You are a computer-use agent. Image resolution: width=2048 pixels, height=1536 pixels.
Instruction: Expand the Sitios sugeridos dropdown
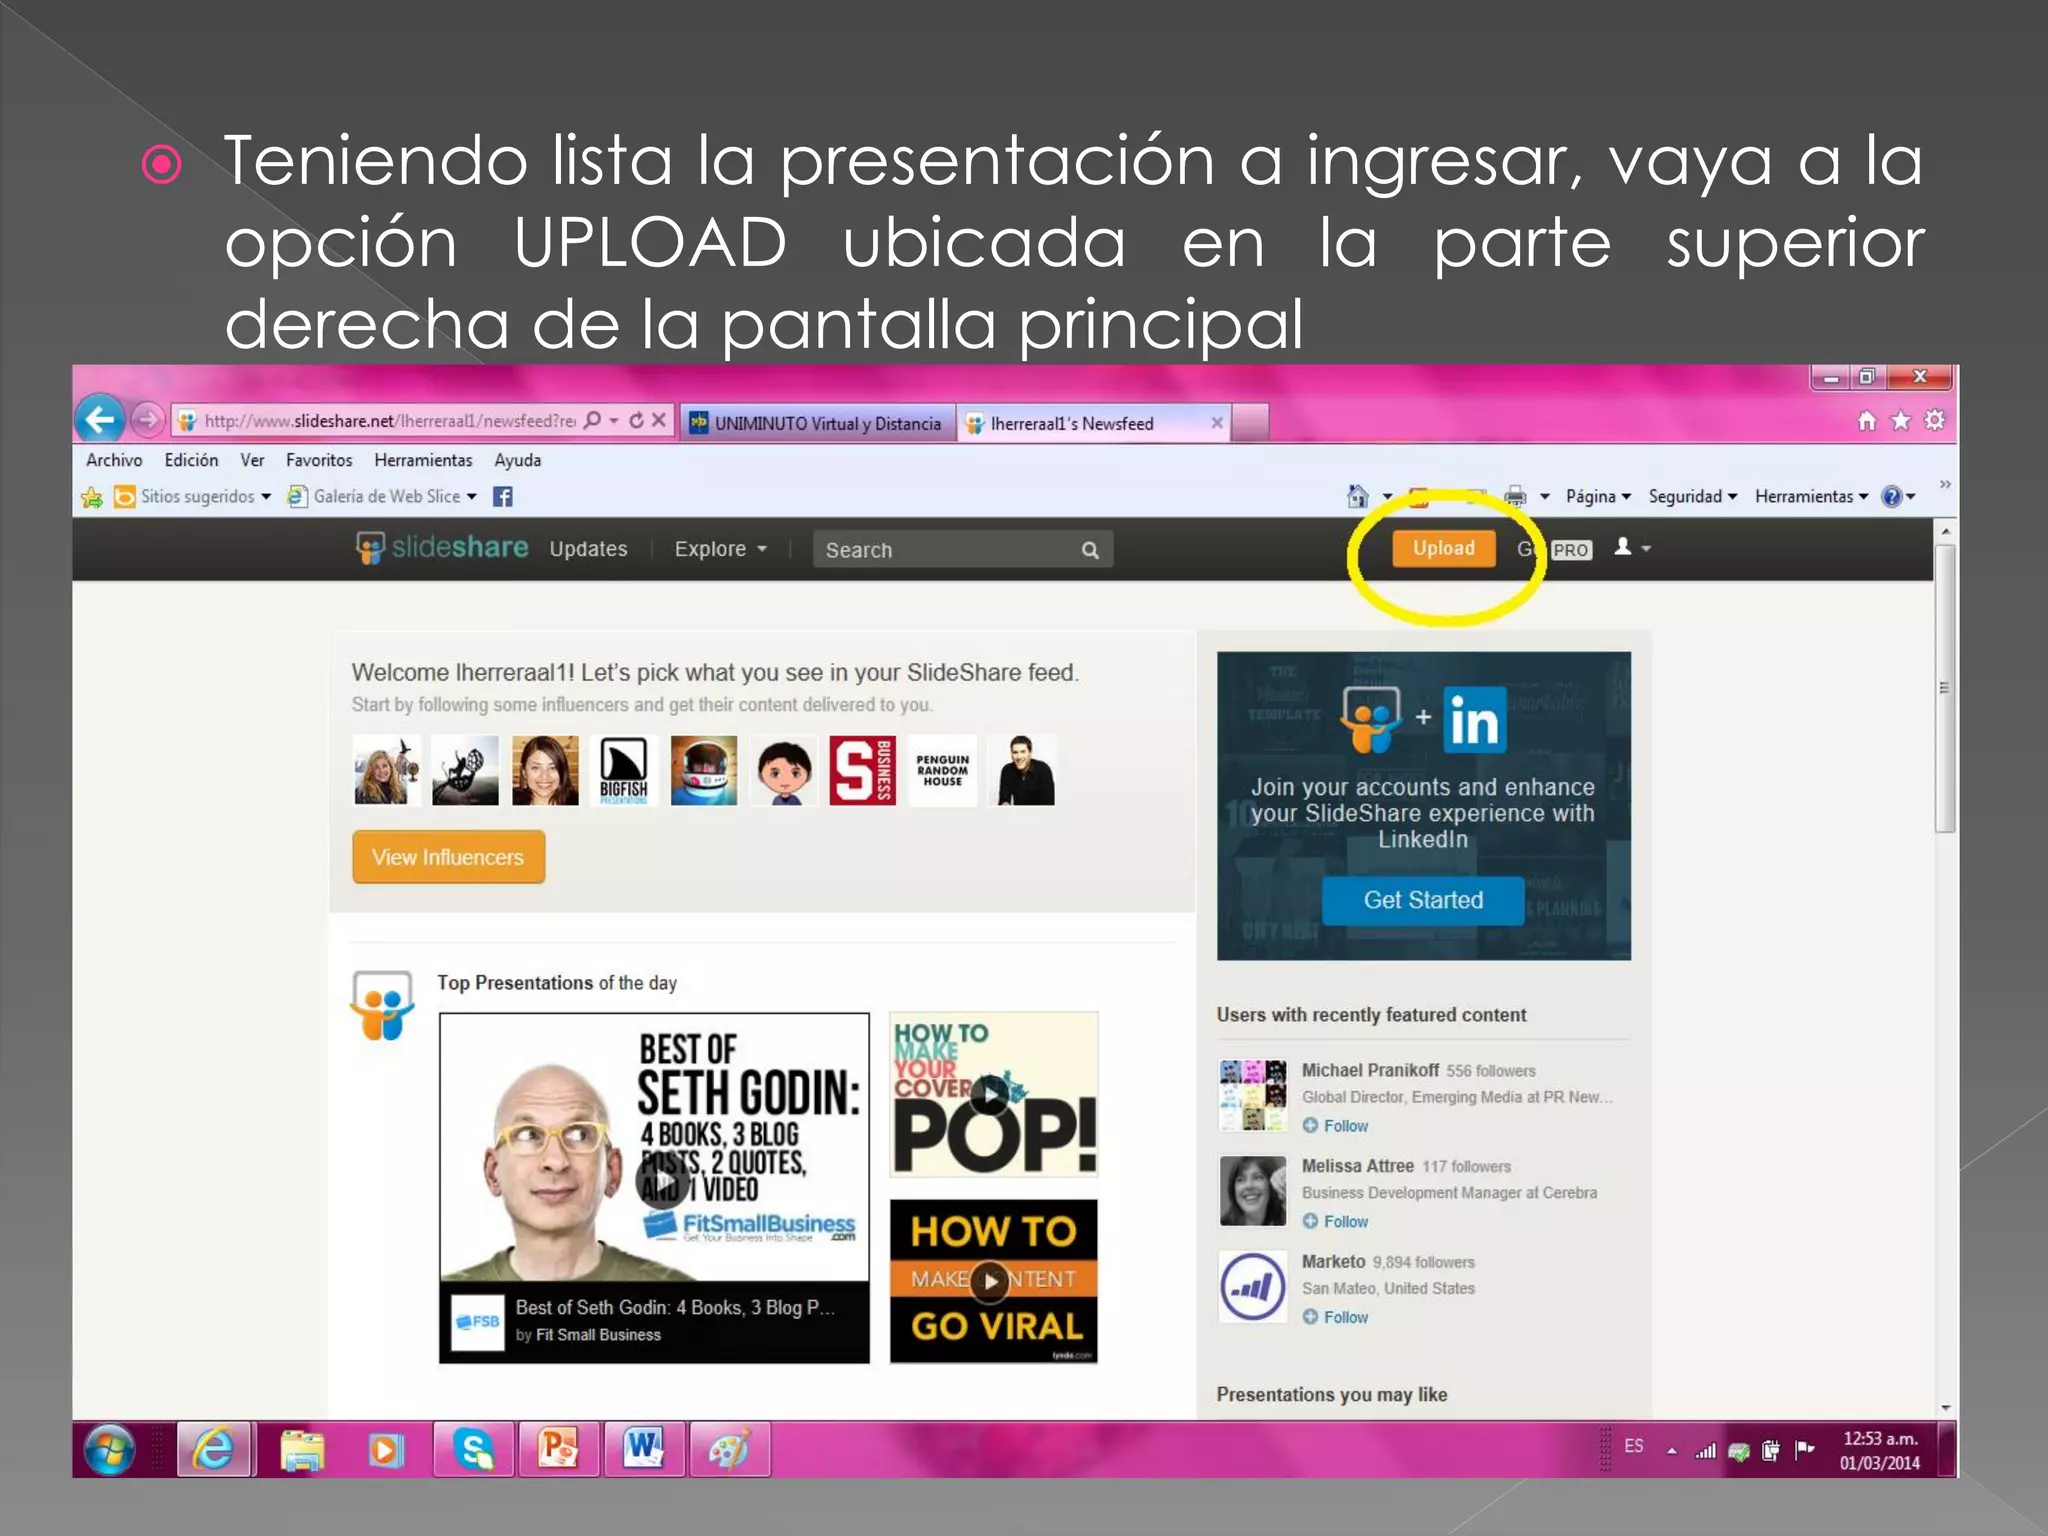266,497
